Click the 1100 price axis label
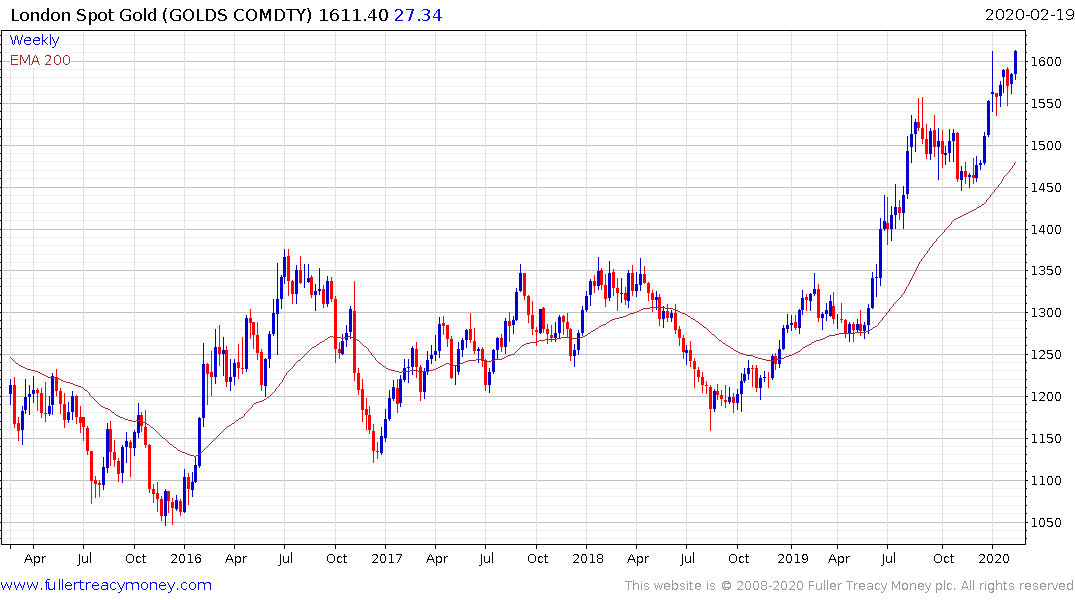Viewport: 1075px width, 600px height. (1046, 480)
